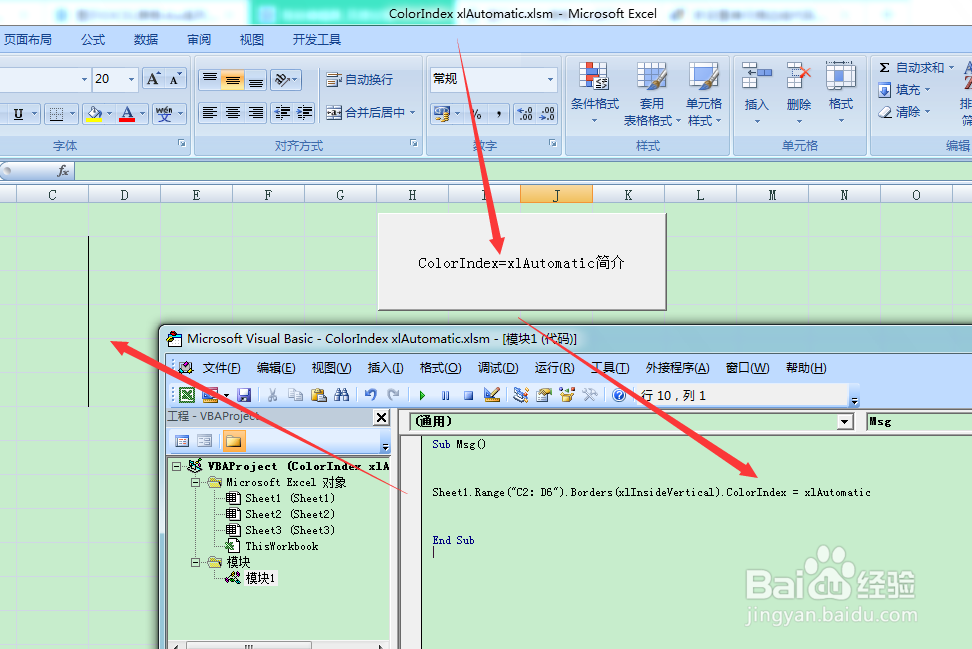The height and width of the screenshot is (649, 972).
Task: Open Find with the binoculars icon
Action: coord(342,394)
